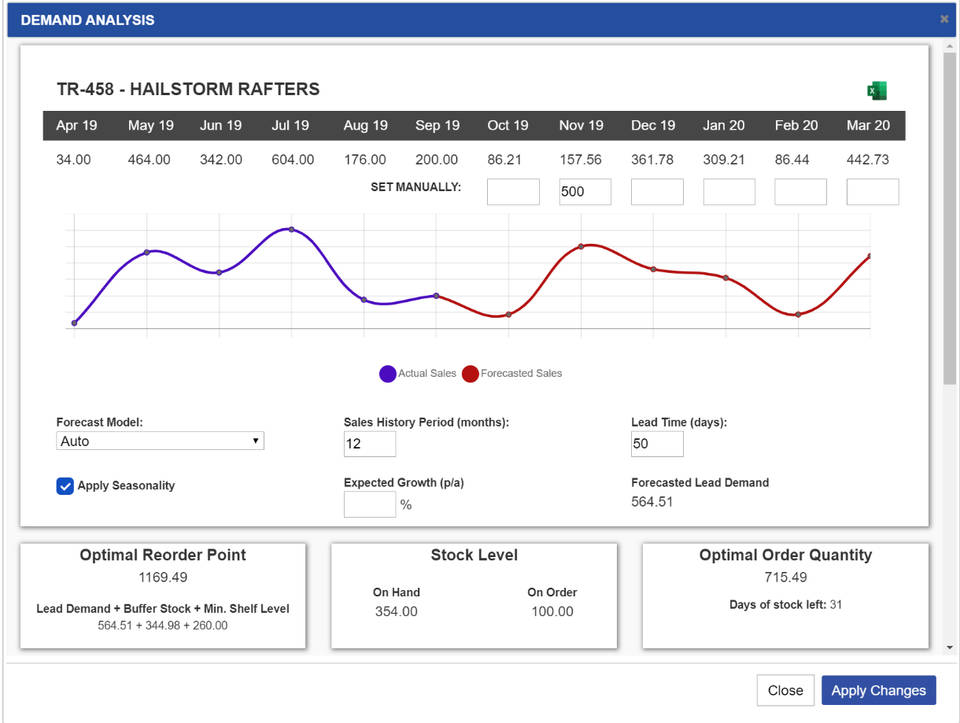The width and height of the screenshot is (960, 723).
Task: Click the May 19 chart data point
Action: point(146,252)
